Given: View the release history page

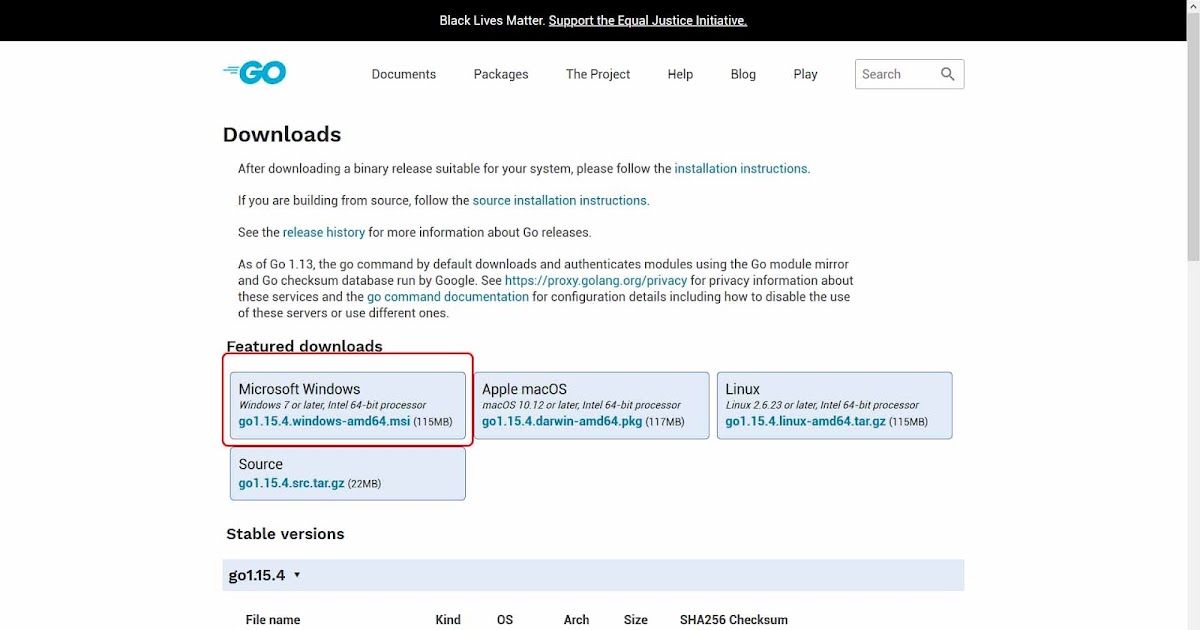Looking at the screenshot, I should 324,232.
